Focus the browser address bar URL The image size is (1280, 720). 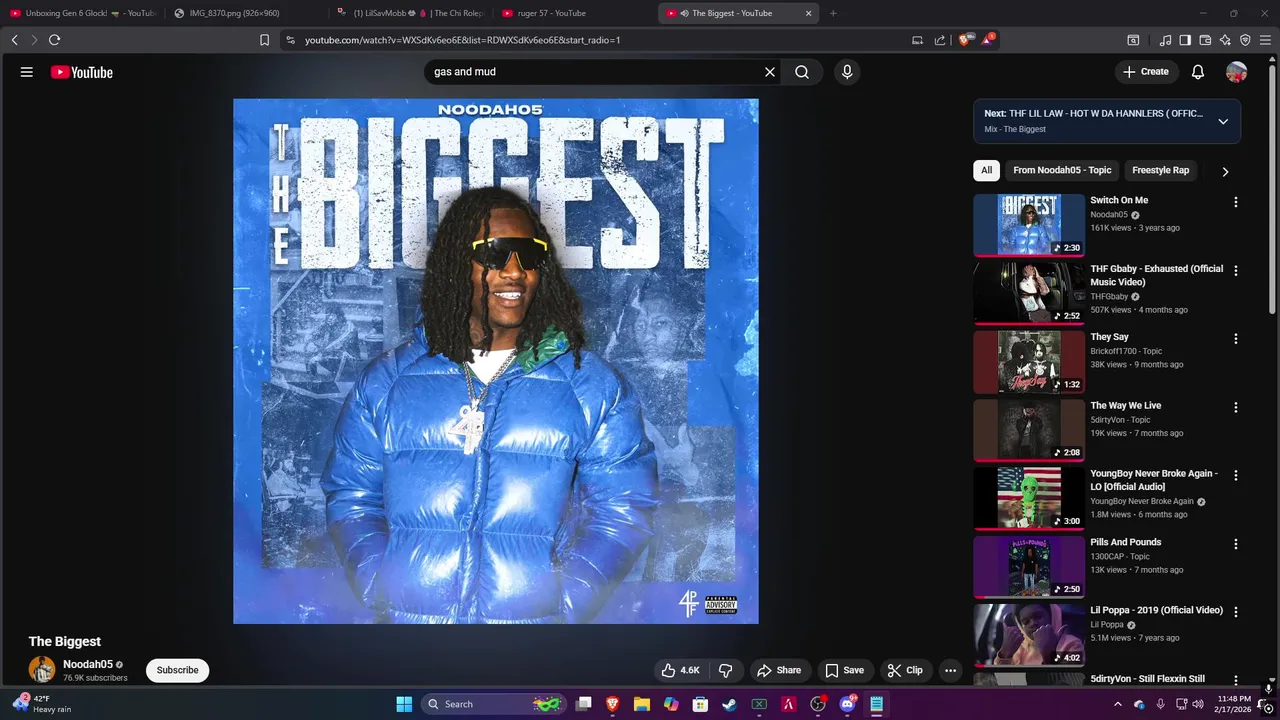click(x=462, y=40)
